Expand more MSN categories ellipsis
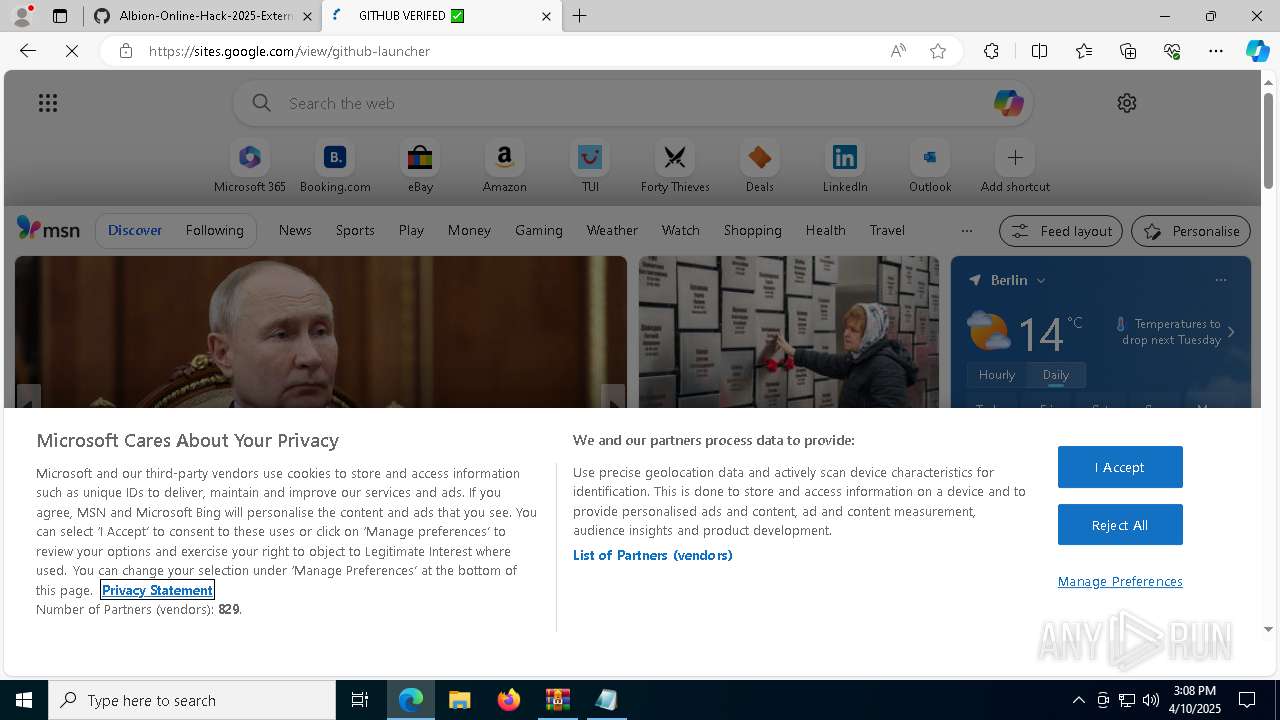 967,231
